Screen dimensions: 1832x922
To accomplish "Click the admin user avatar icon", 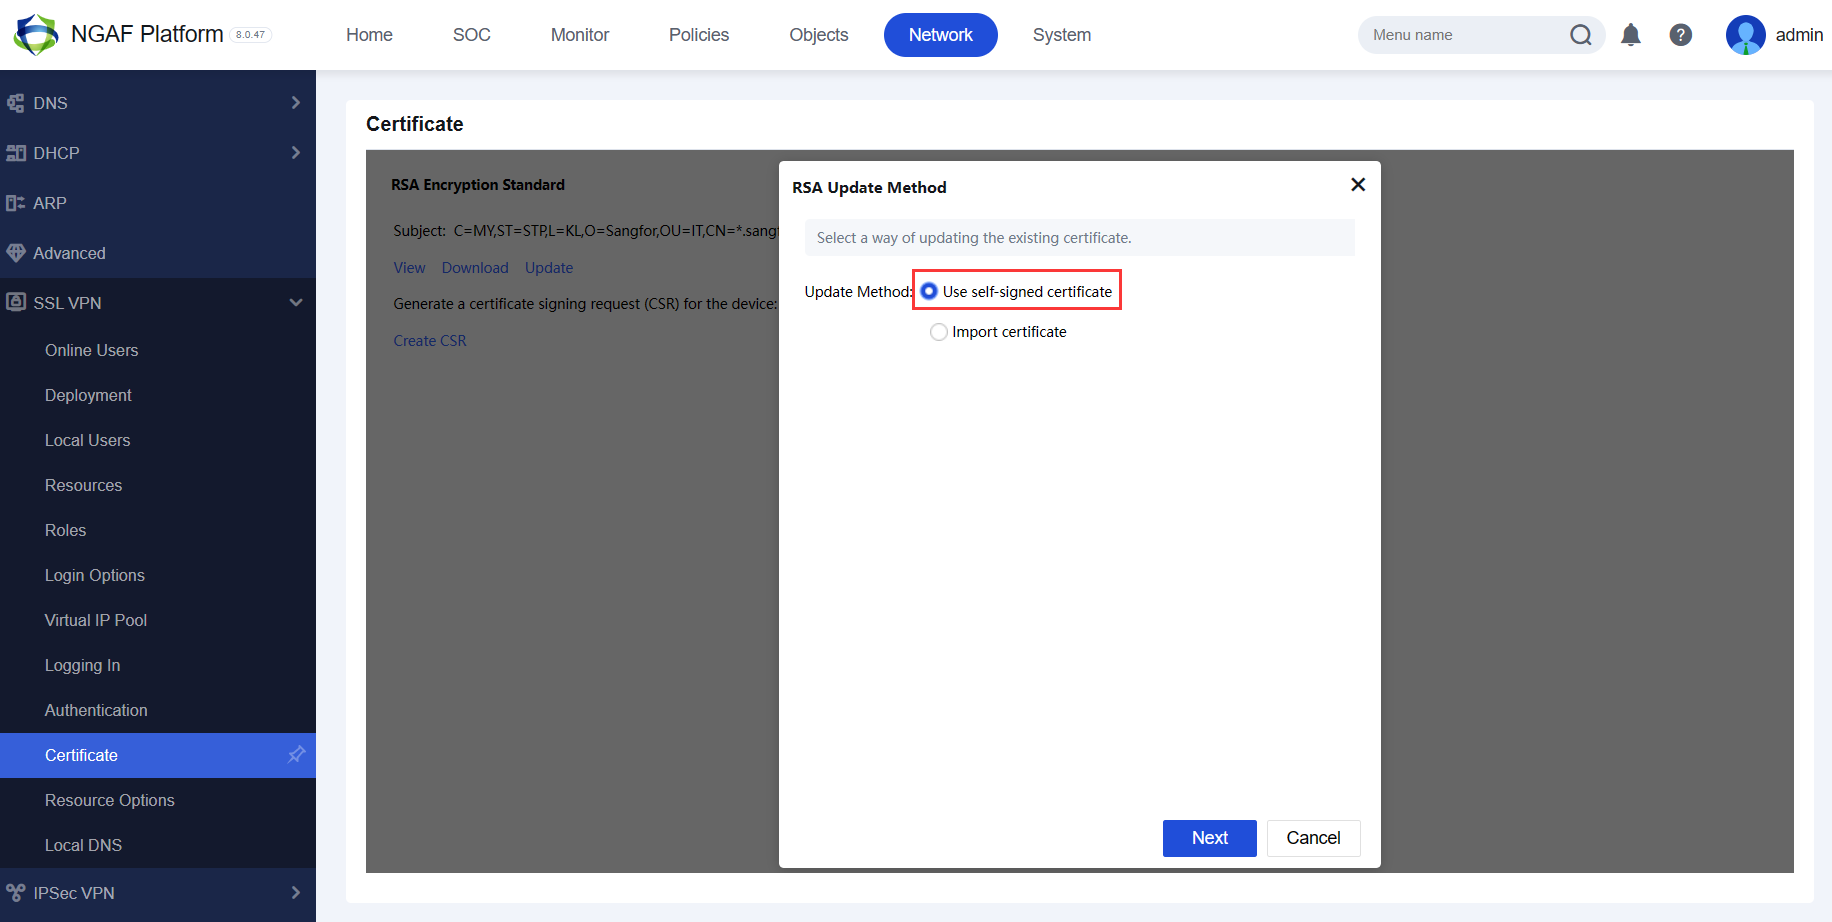I will [x=1745, y=35].
